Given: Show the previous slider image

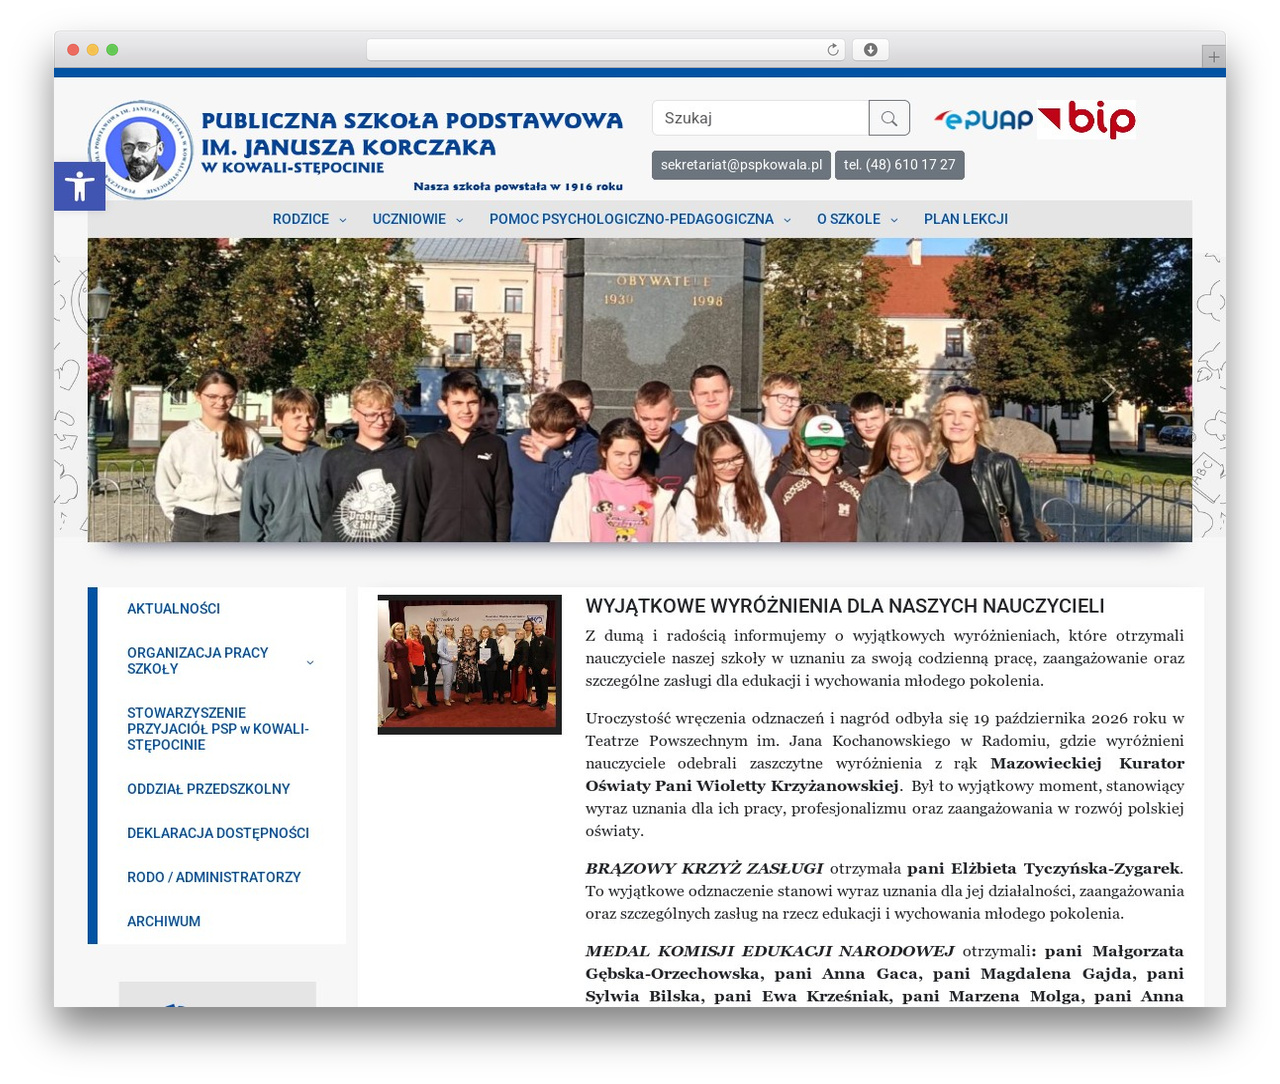Looking at the screenshot, I should coord(172,390).
